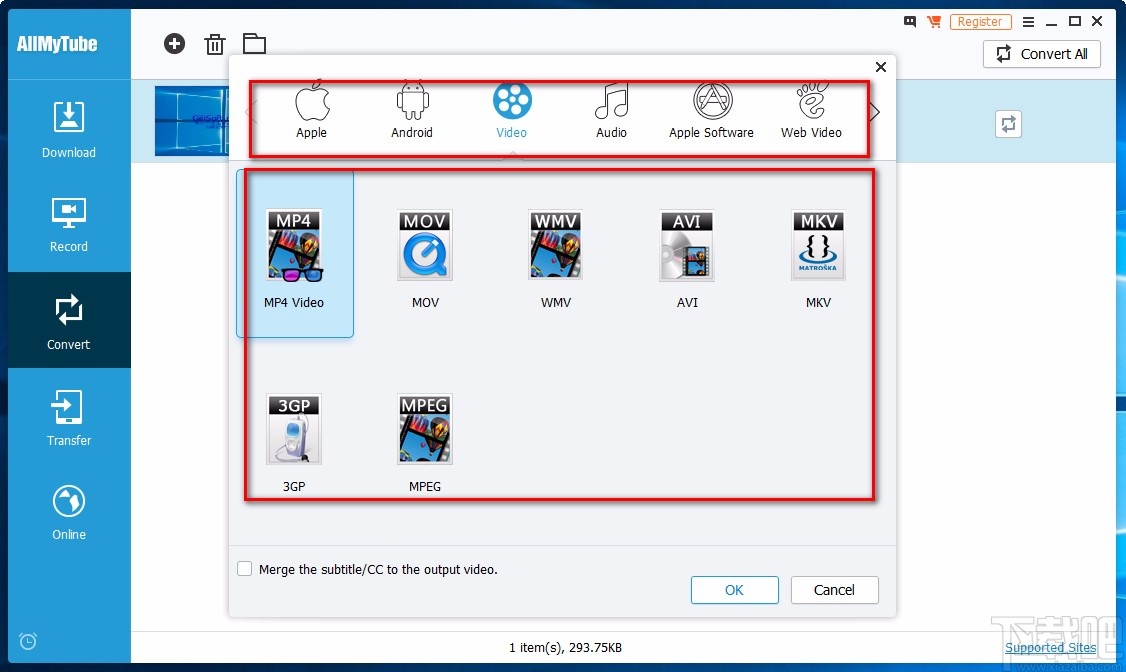This screenshot has width=1126, height=672.
Task: Click the alarm clock scheduler icon
Action: coord(28,640)
